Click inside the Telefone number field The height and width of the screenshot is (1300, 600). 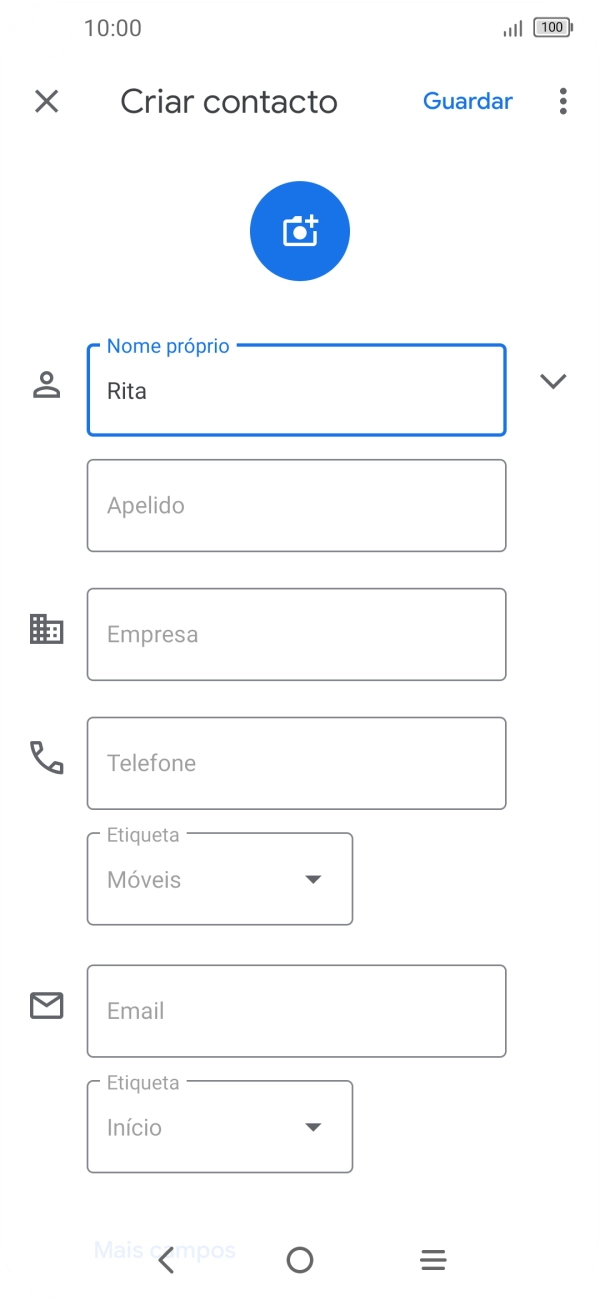point(296,762)
